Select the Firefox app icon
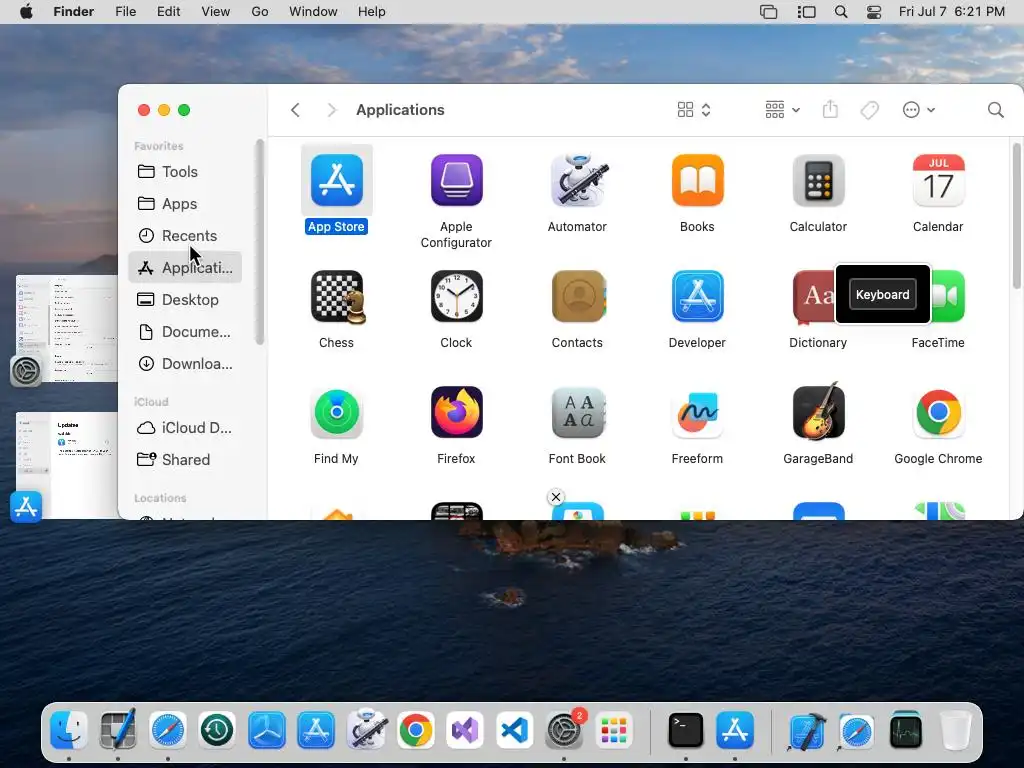 [x=456, y=413]
